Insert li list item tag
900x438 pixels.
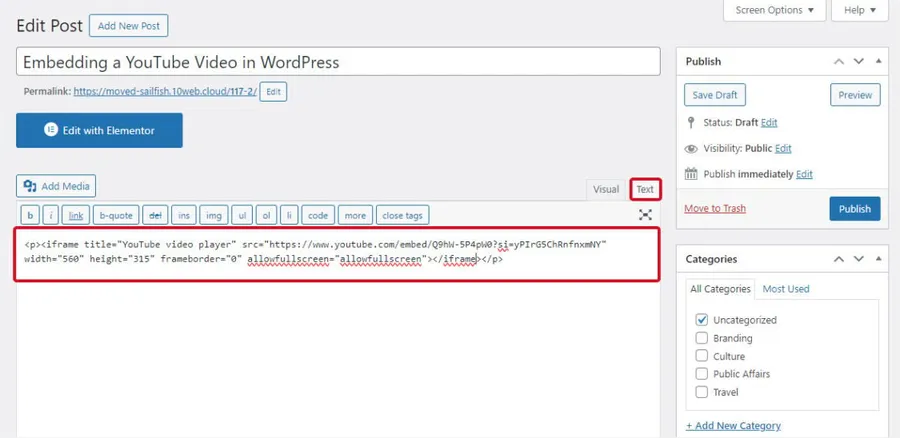coord(289,215)
